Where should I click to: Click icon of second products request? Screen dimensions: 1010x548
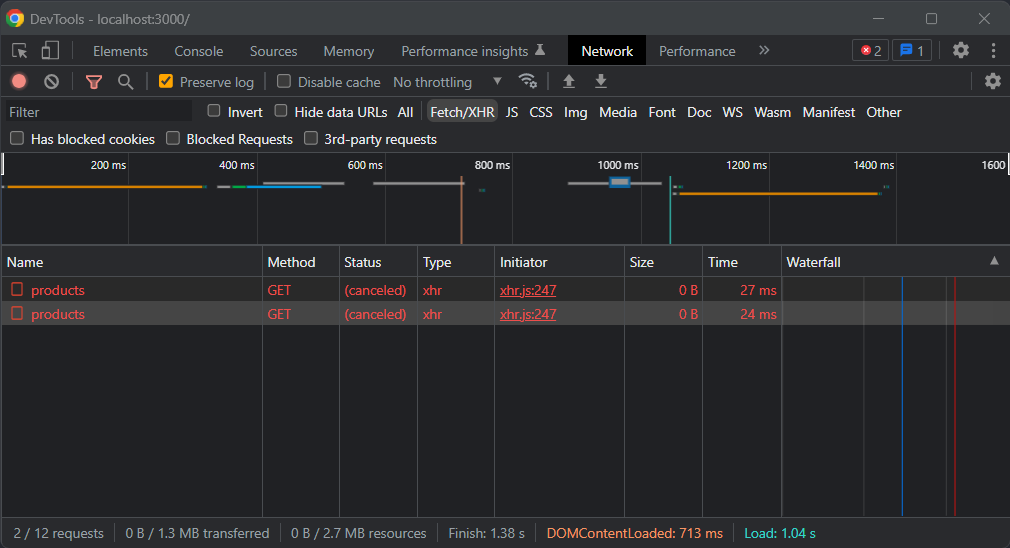17,314
